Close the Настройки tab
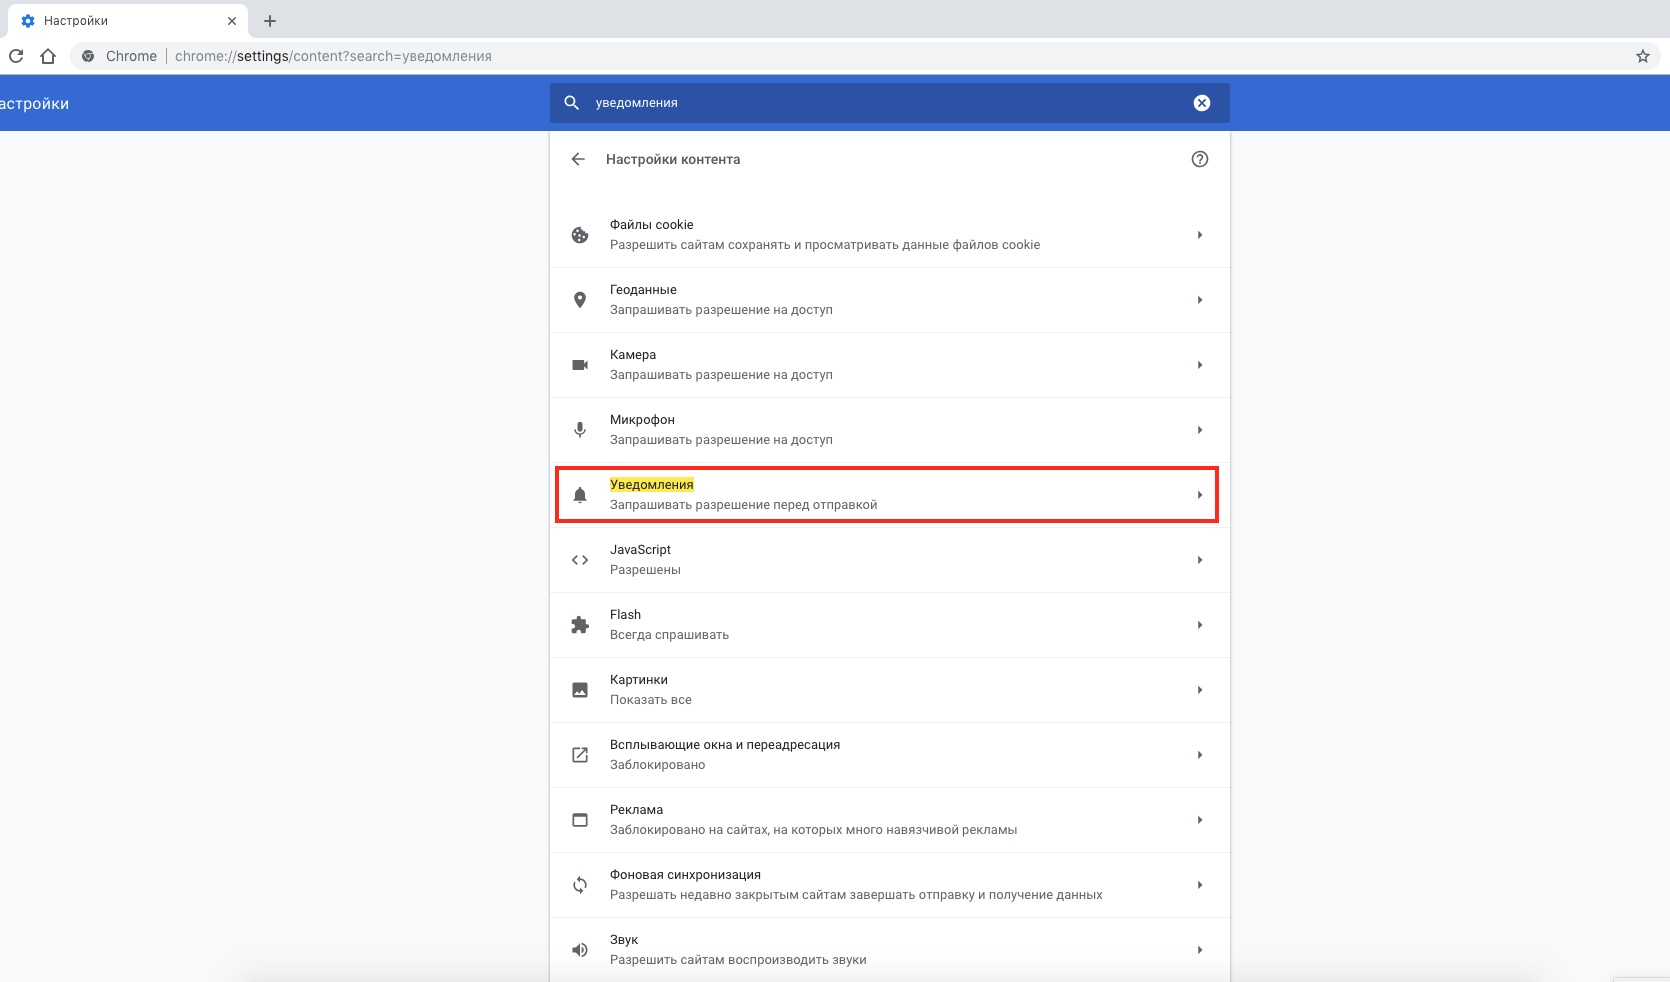Image resolution: width=1670 pixels, height=982 pixels. click(x=232, y=21)
